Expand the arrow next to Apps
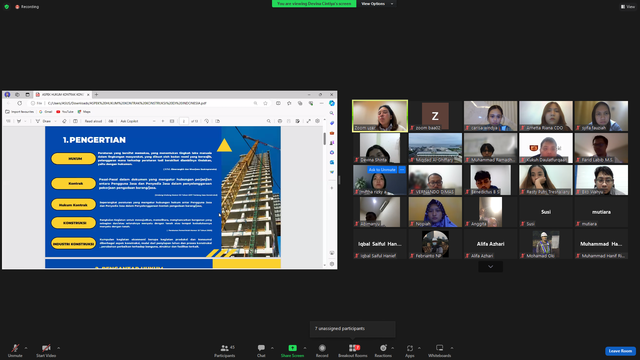Viewport: 640px width, 360px height. coord(419,348)
